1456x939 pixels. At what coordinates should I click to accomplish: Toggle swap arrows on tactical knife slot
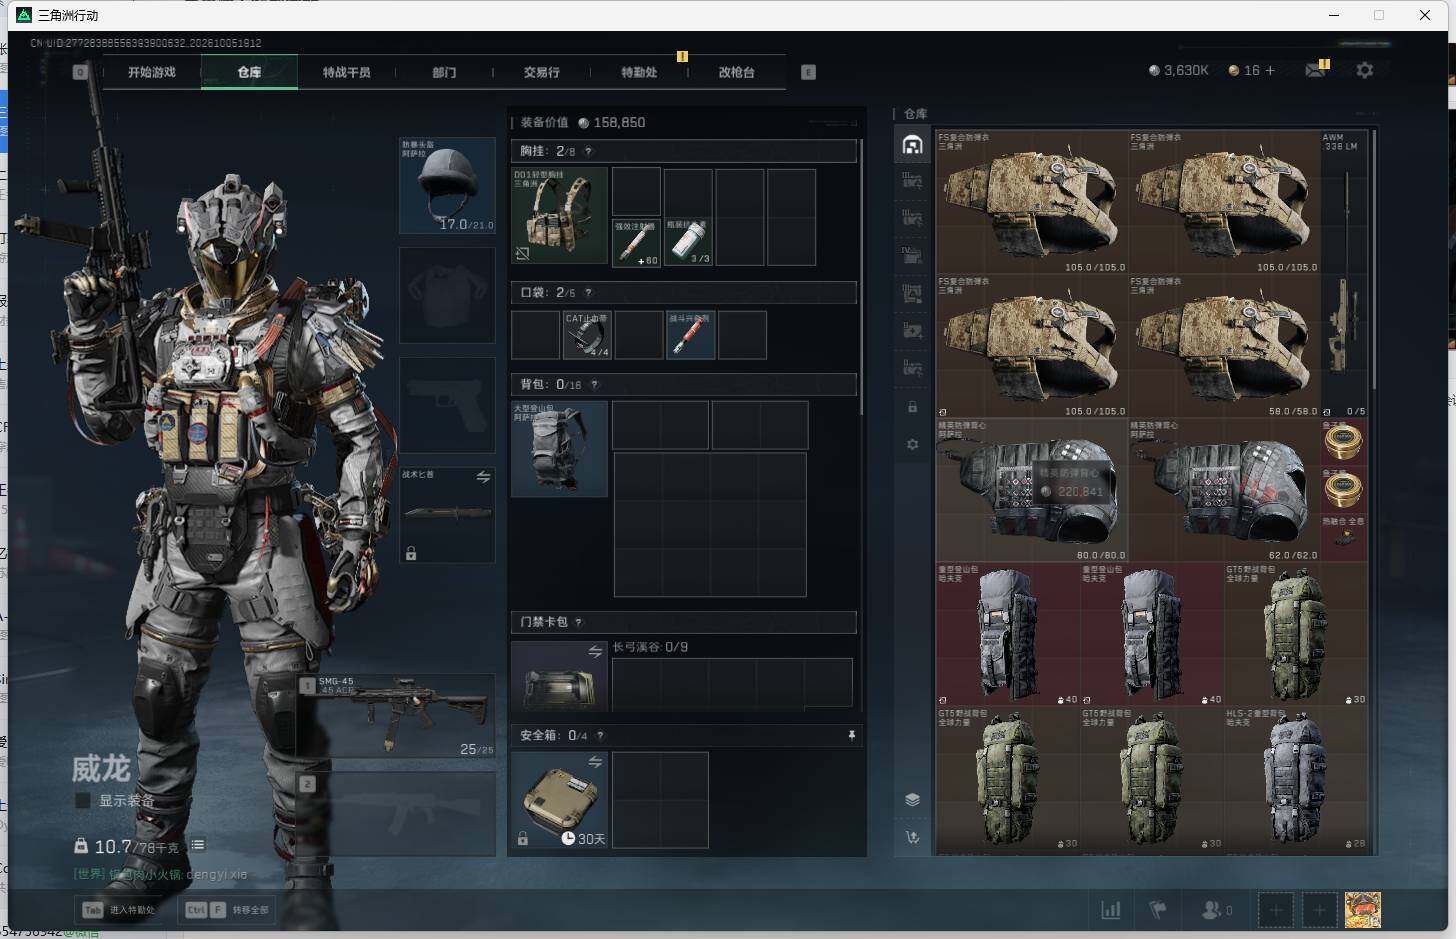pos(483,477)
